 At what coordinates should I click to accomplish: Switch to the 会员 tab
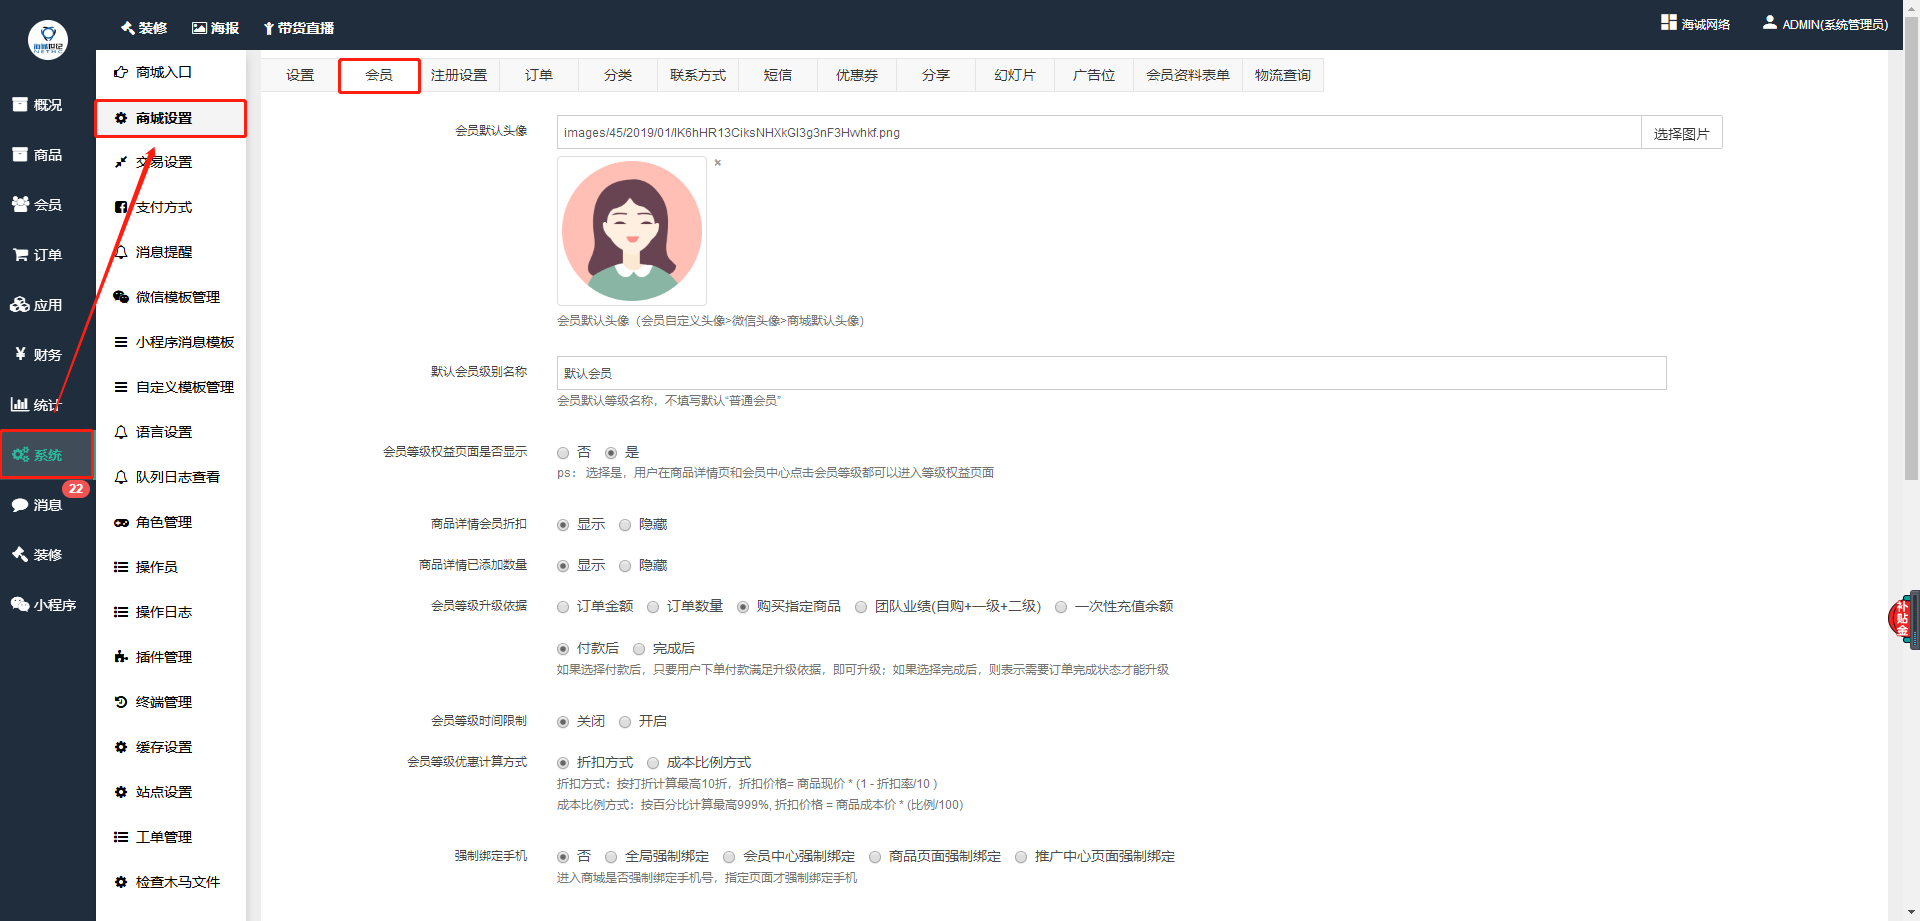(x=379, y=75)
